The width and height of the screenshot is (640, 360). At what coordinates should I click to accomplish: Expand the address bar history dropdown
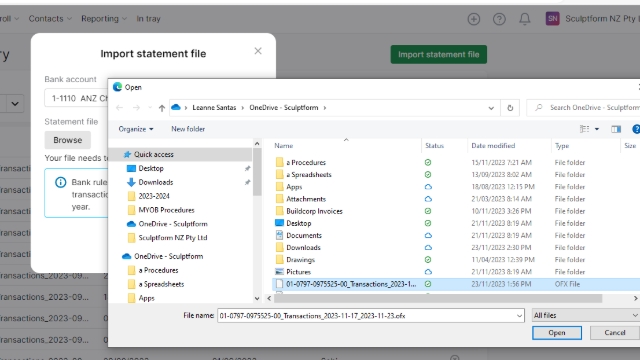coord(491,108)
